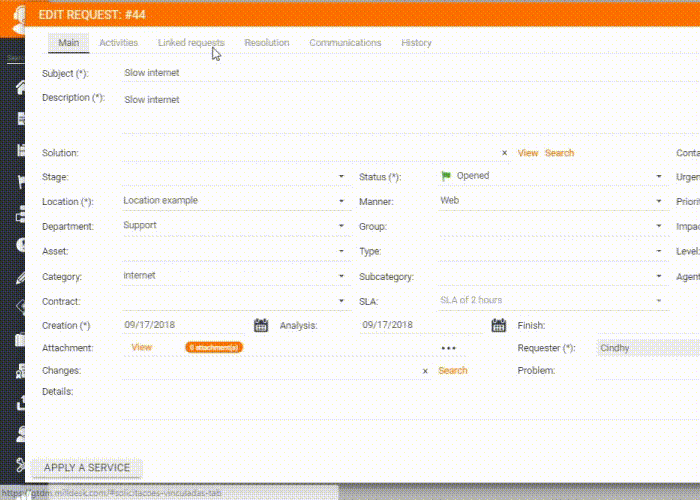Expand the Manner dropdown set to Web

(x=554, y=201)
